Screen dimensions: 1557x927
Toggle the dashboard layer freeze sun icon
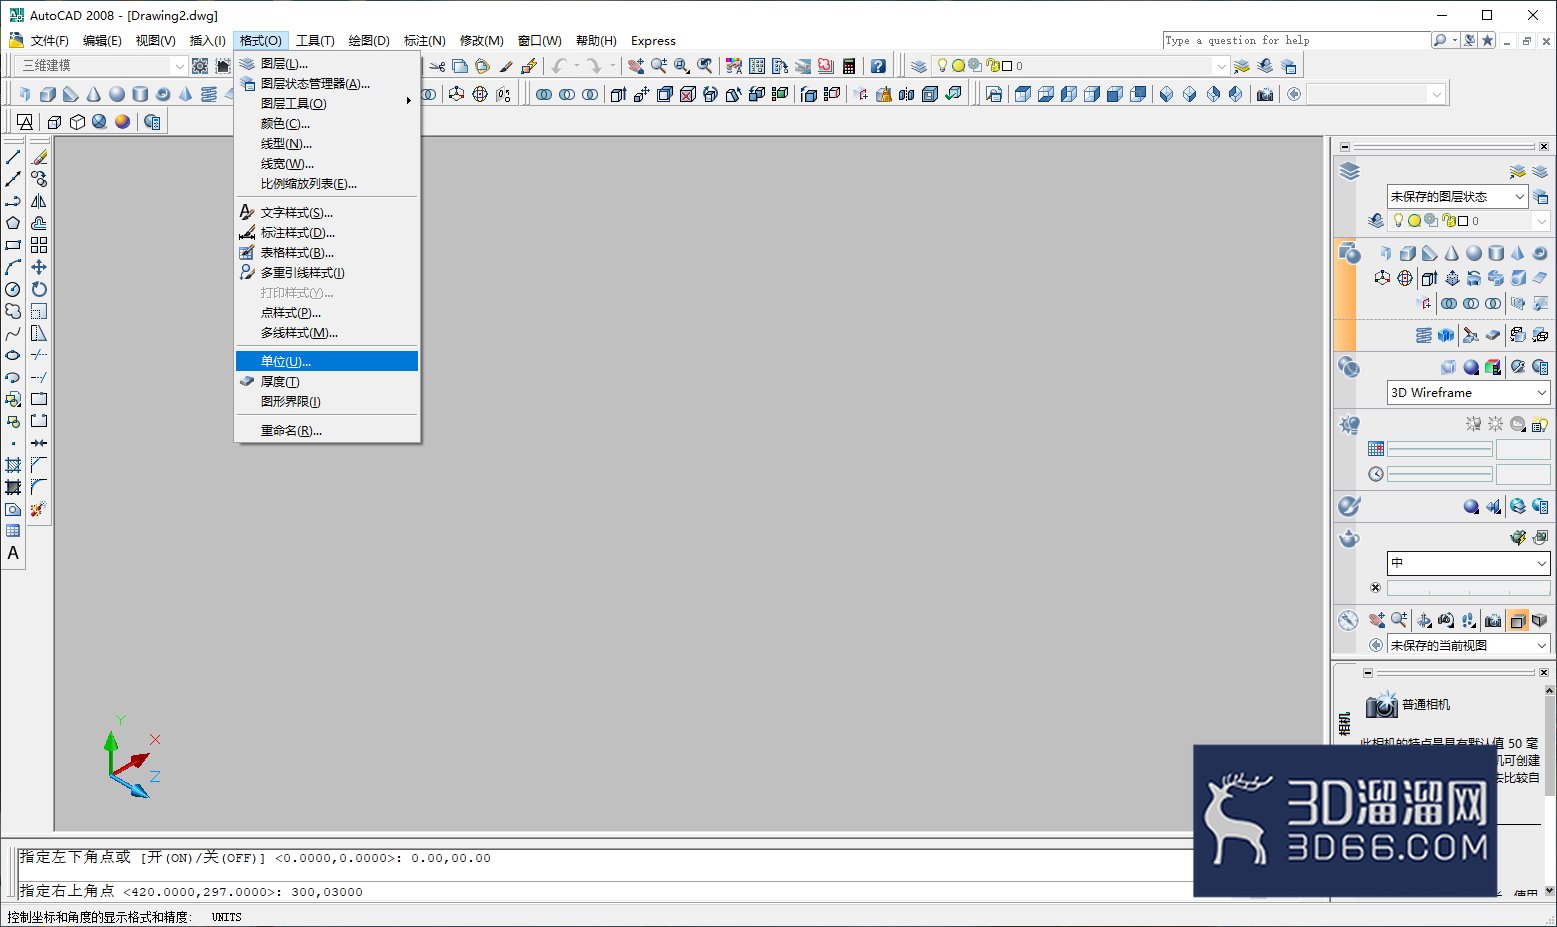1414,221
